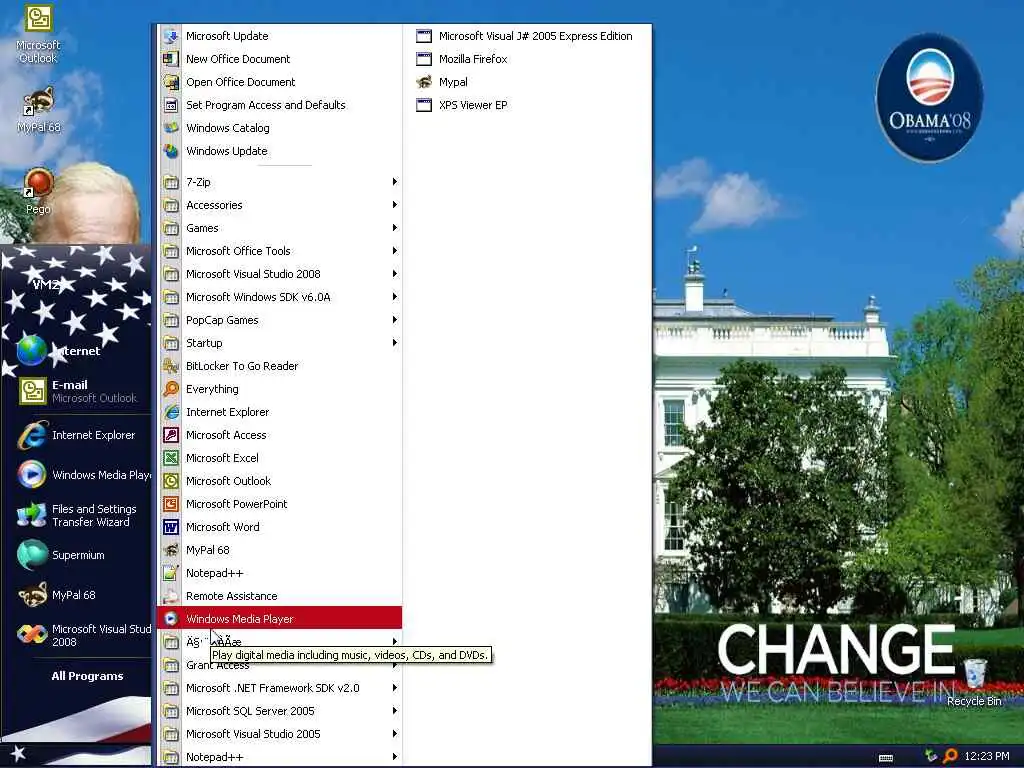Launch Microsoft Excel
The image size is (1024, 768).
point(280,458)
